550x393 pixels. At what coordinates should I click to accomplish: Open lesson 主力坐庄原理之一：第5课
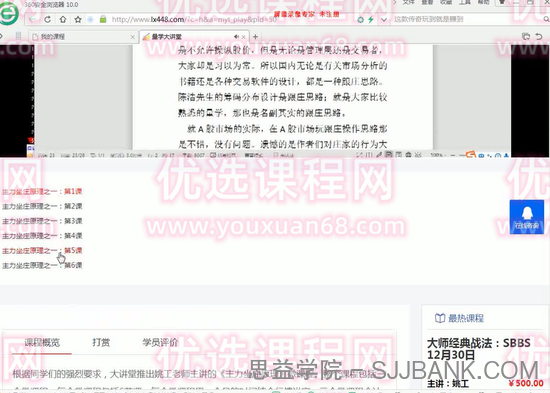(x=42, y=251)
